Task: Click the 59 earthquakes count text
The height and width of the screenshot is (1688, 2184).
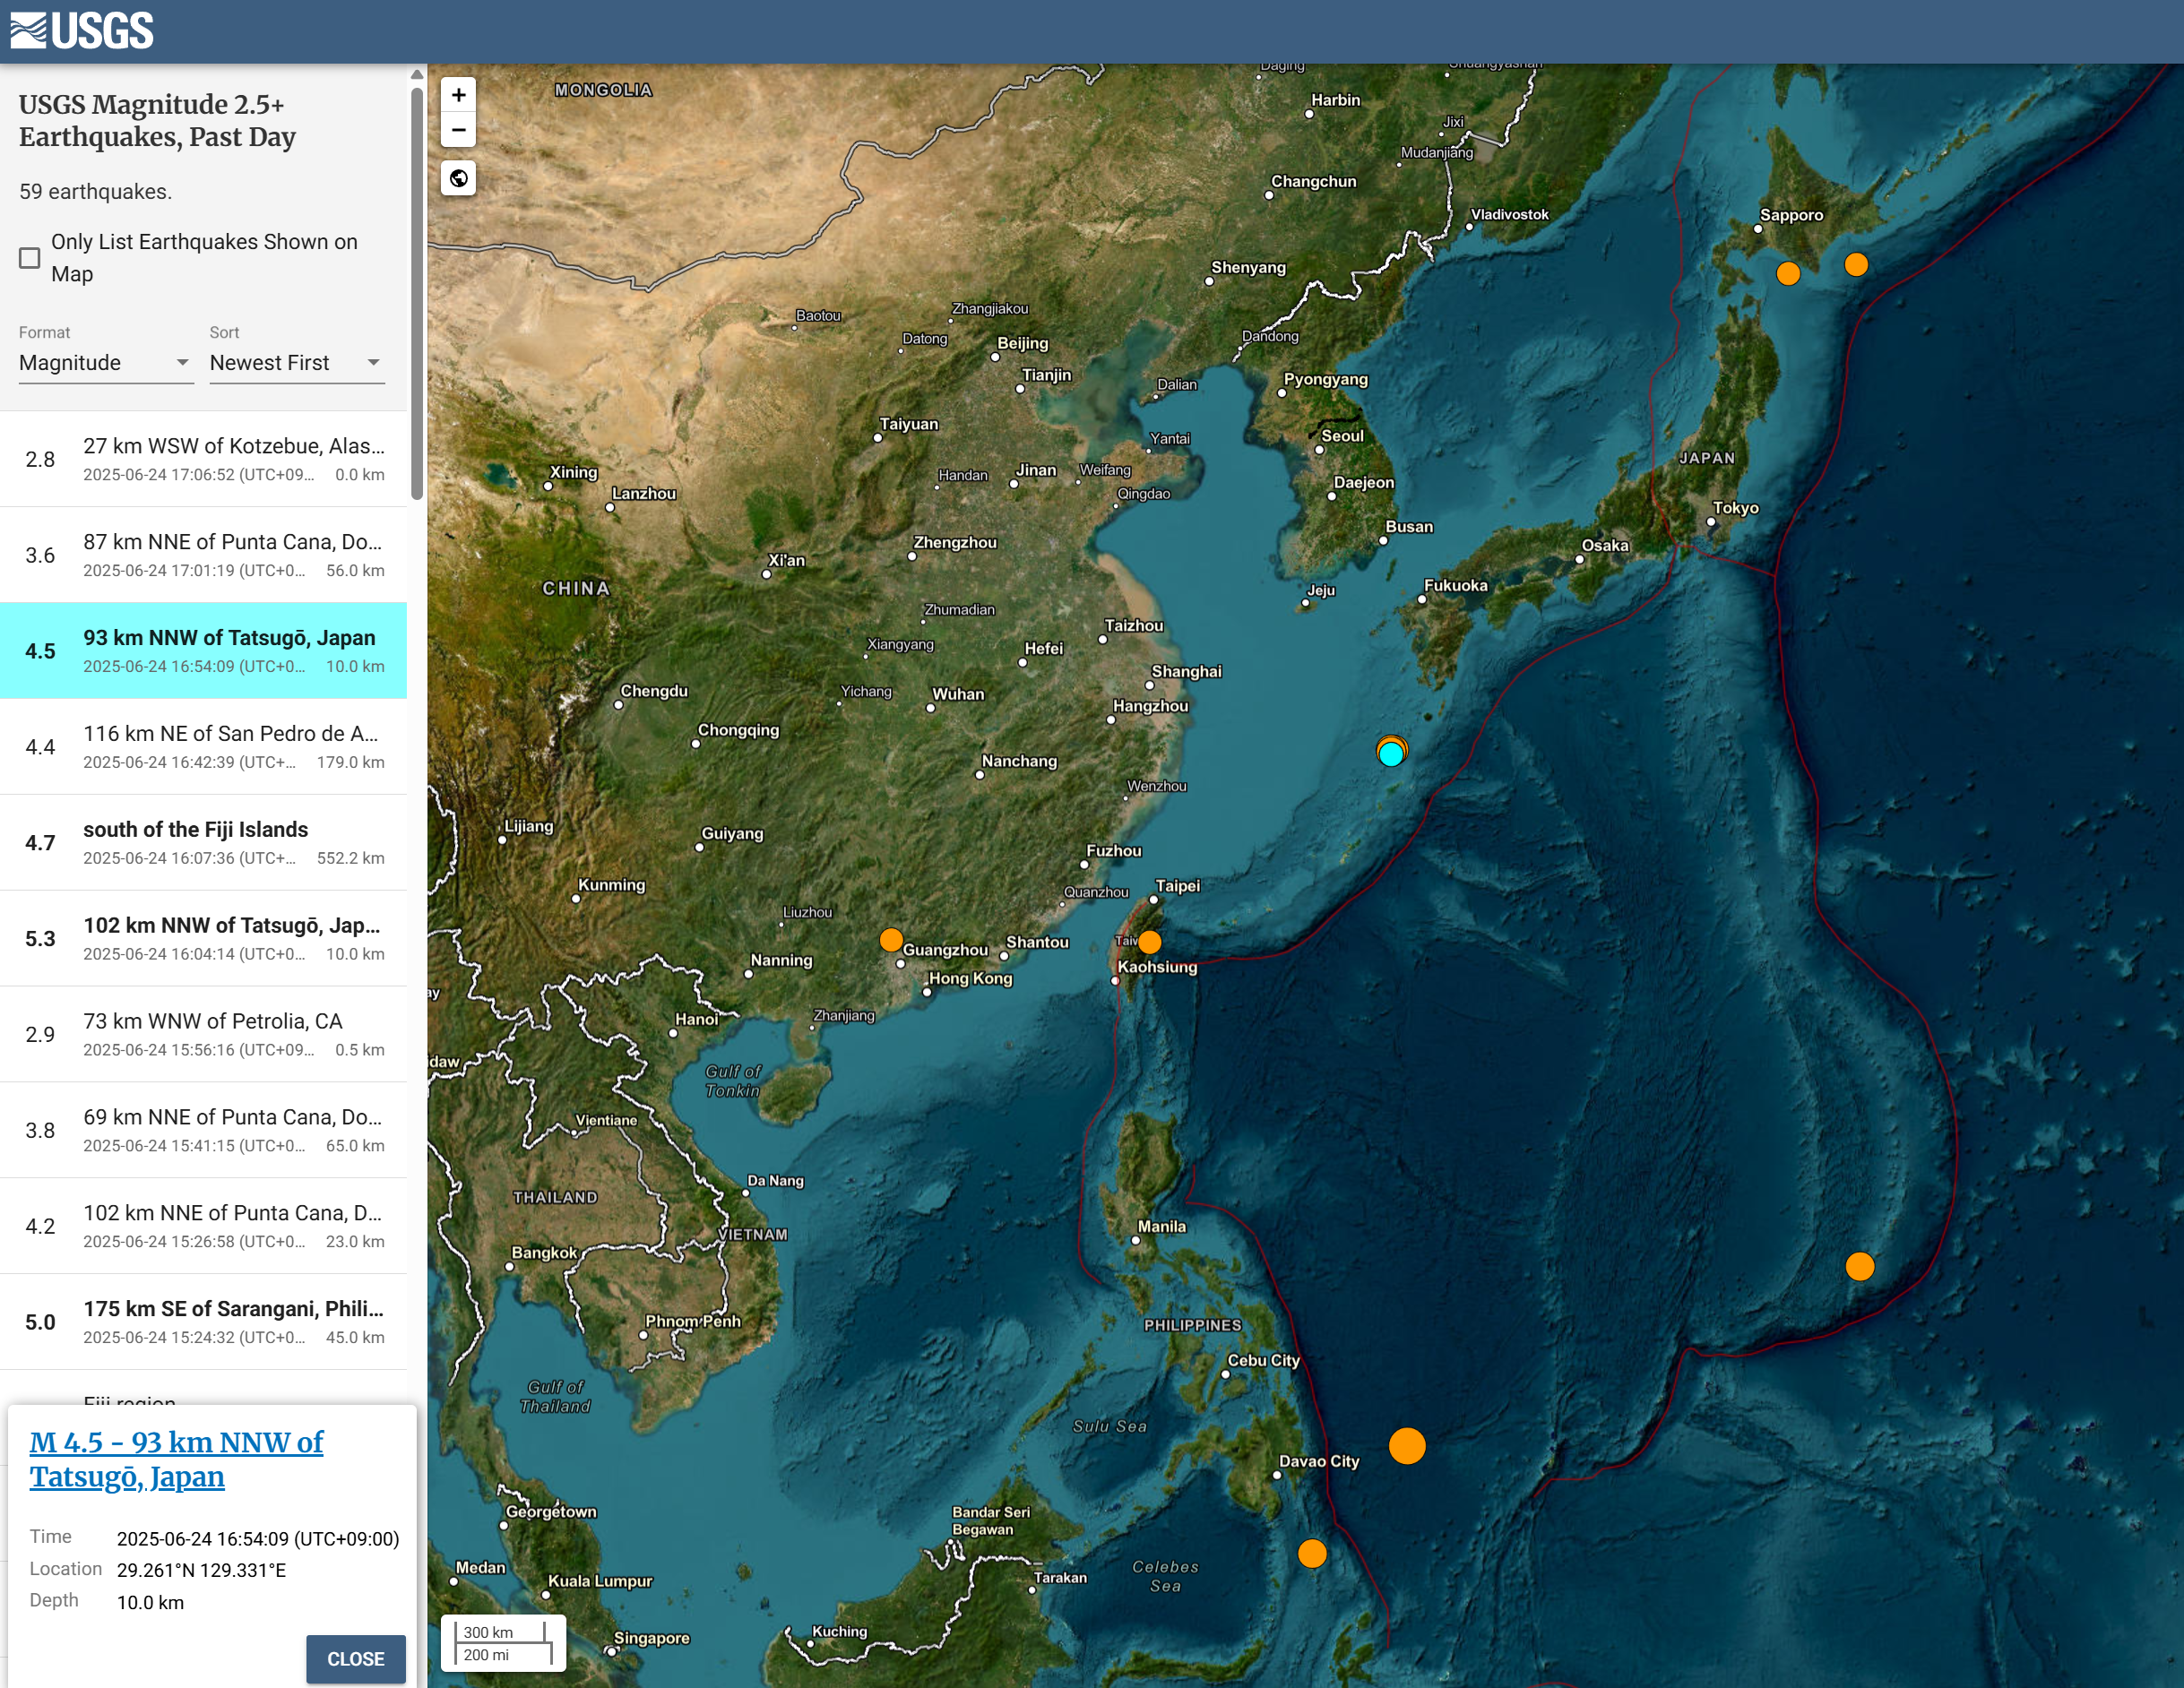Action: (x=95, y=192)
